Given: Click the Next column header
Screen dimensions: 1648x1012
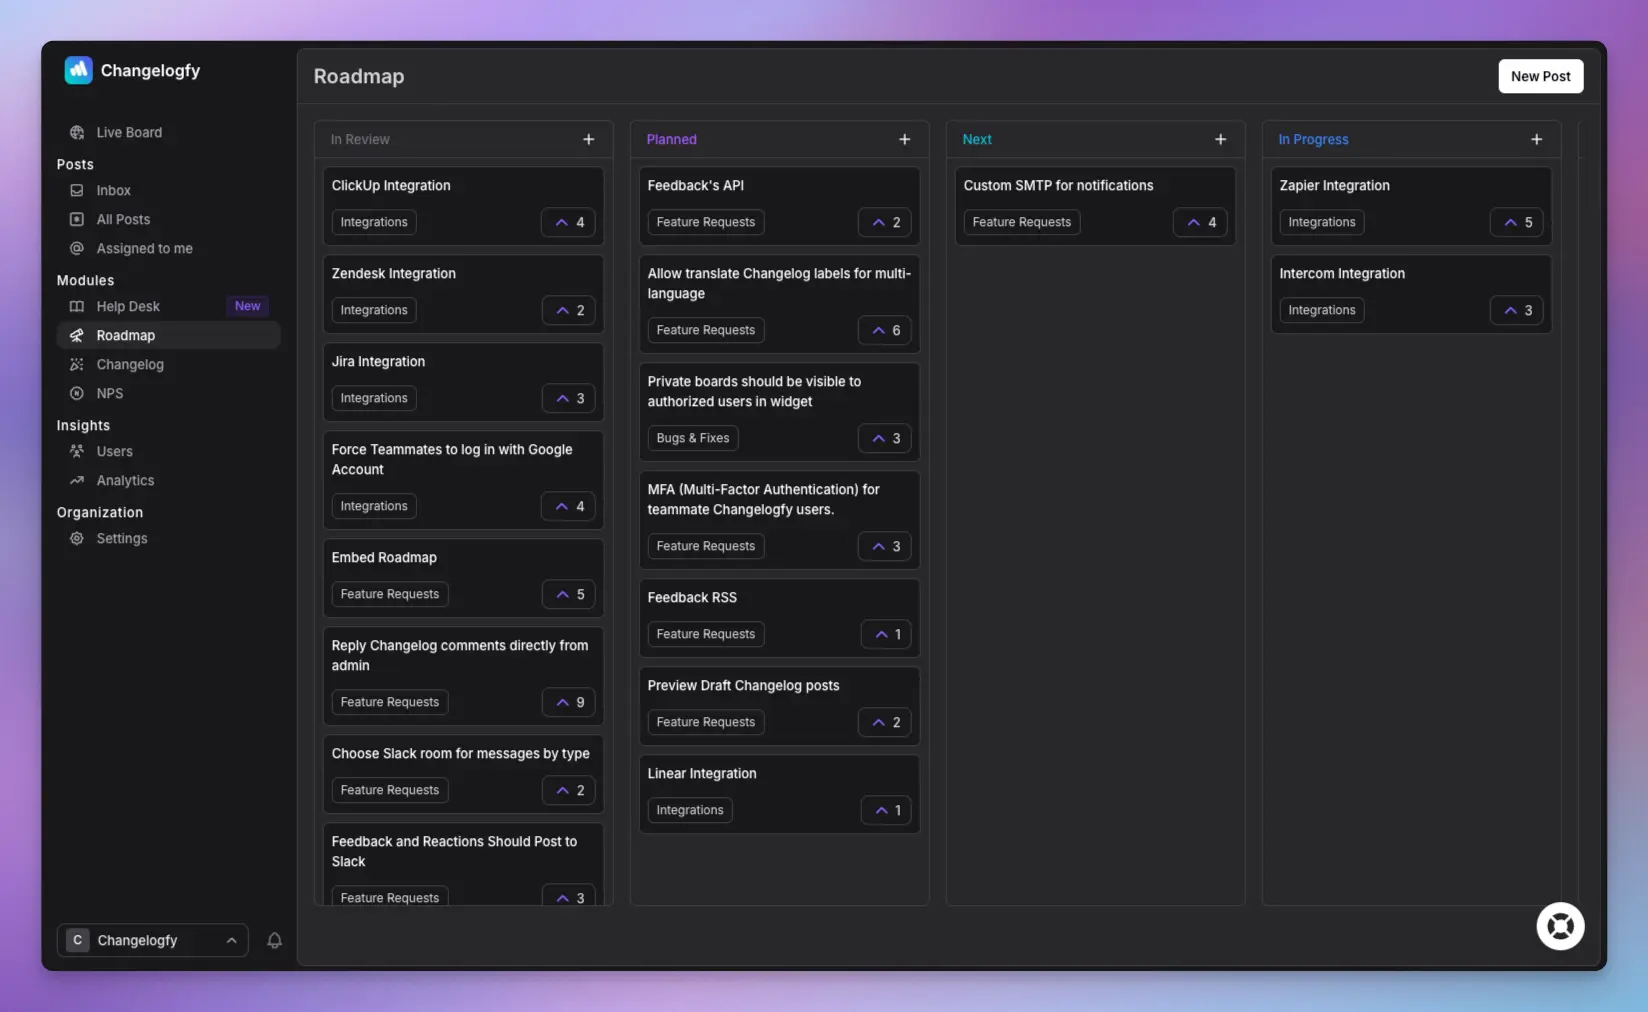Looking at the screenshot, I should click(x=977, y=139).
